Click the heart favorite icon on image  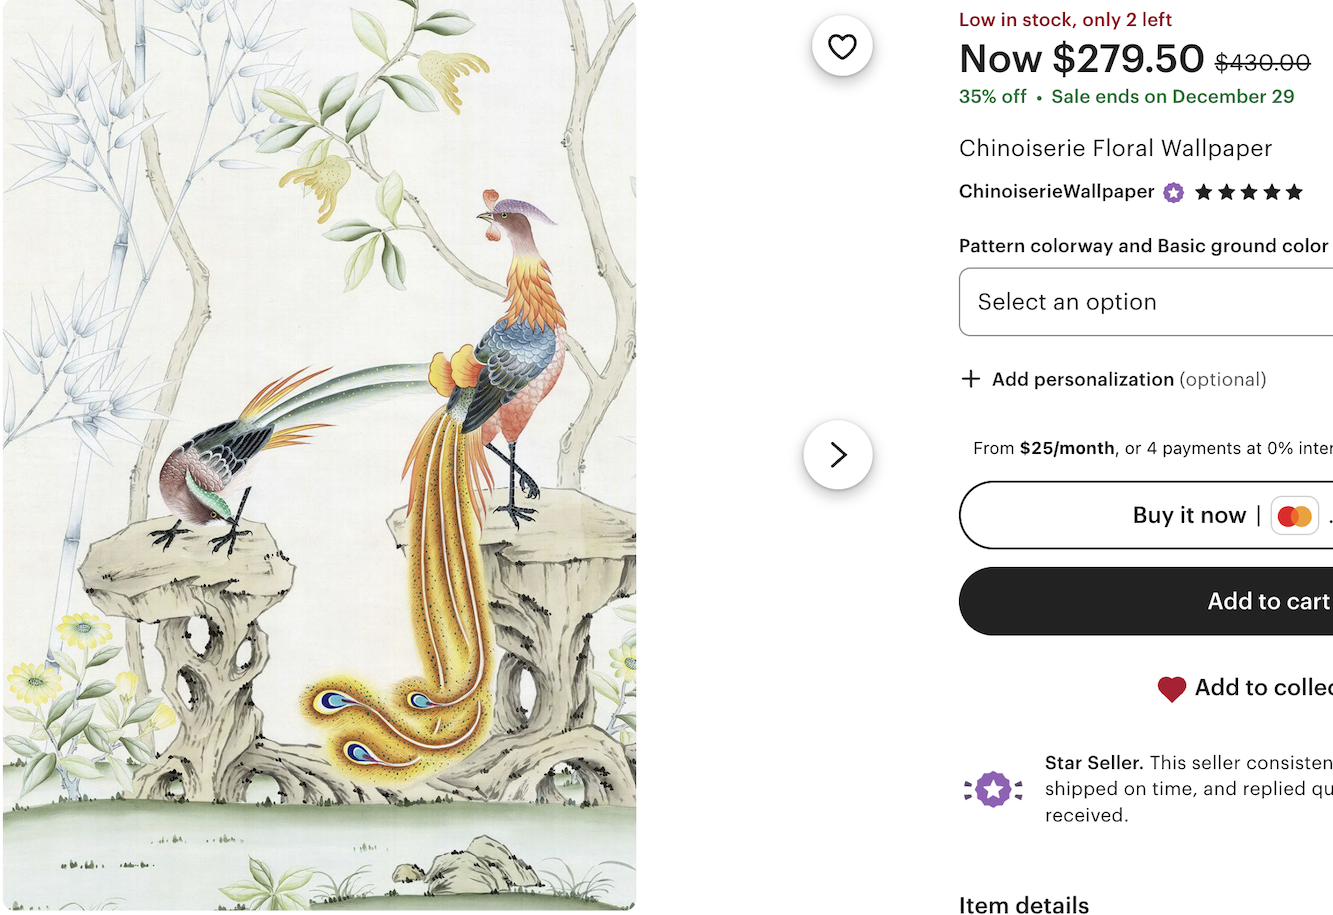(x=842, y=46)
